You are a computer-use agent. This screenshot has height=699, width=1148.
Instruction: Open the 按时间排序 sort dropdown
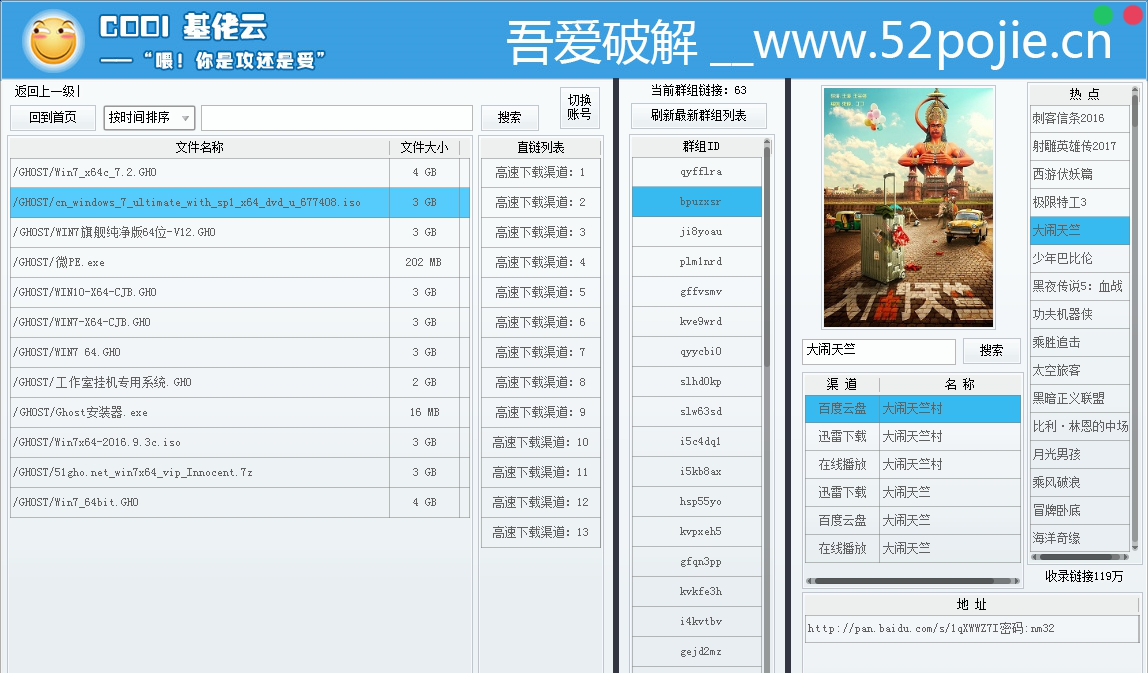(x=149, y=117)
